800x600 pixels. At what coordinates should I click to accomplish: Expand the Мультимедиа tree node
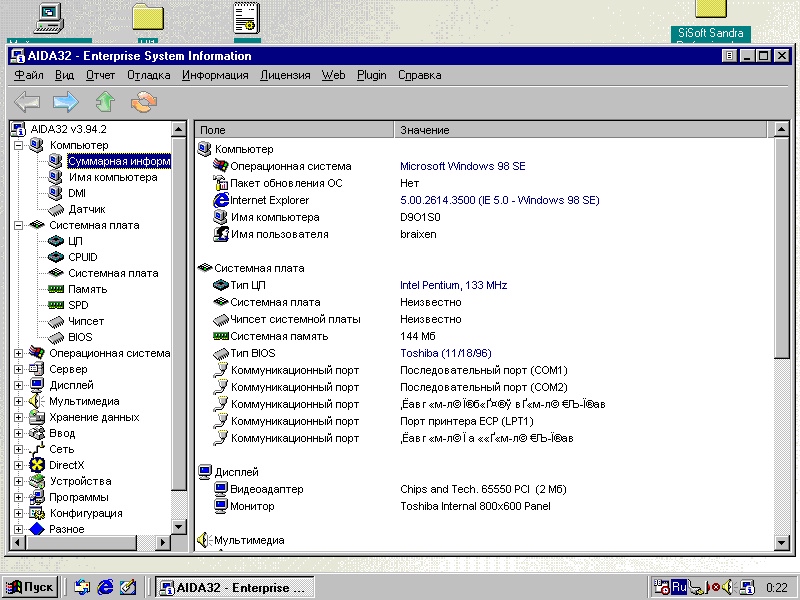coord(18,401)
